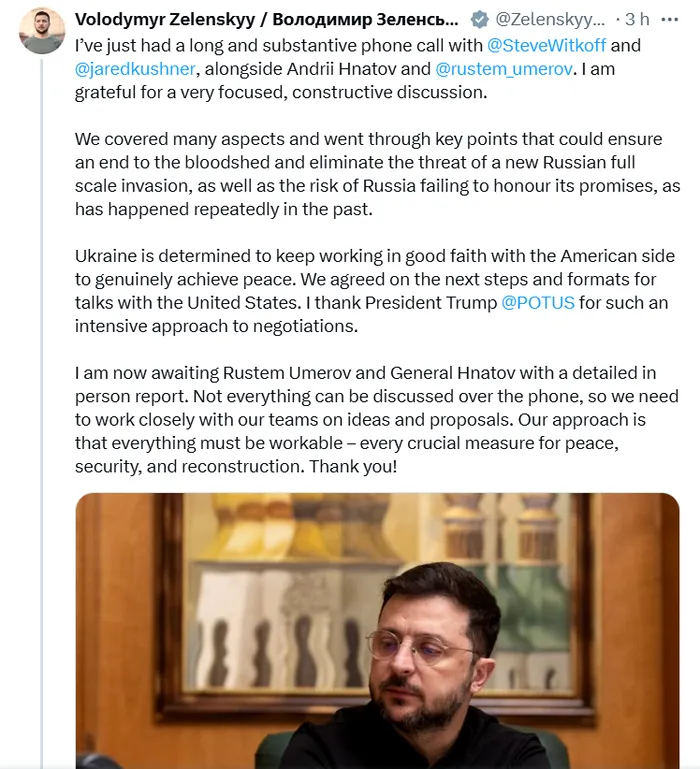Viewport: 700px width, 769px height.
Task: Click Zelenskyy's profile avatar picture
Action: pos(42,31)
